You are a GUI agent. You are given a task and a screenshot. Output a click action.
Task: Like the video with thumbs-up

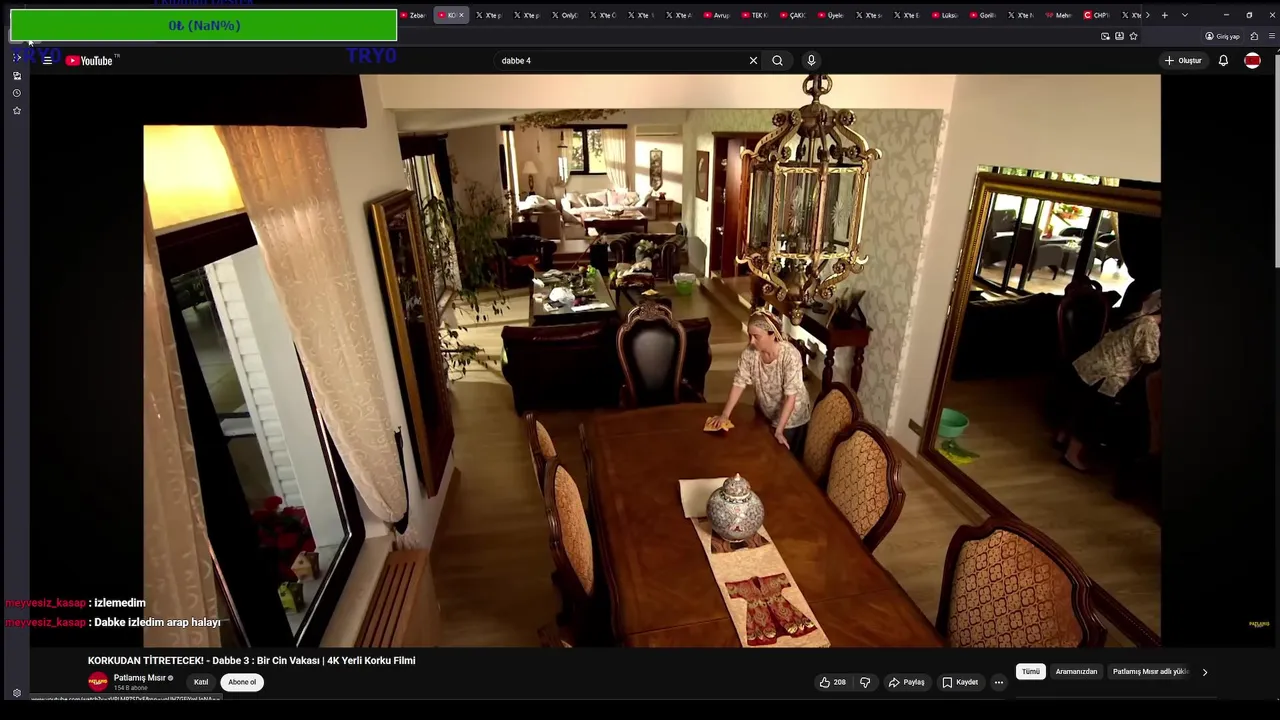click(x=832, y=682)
